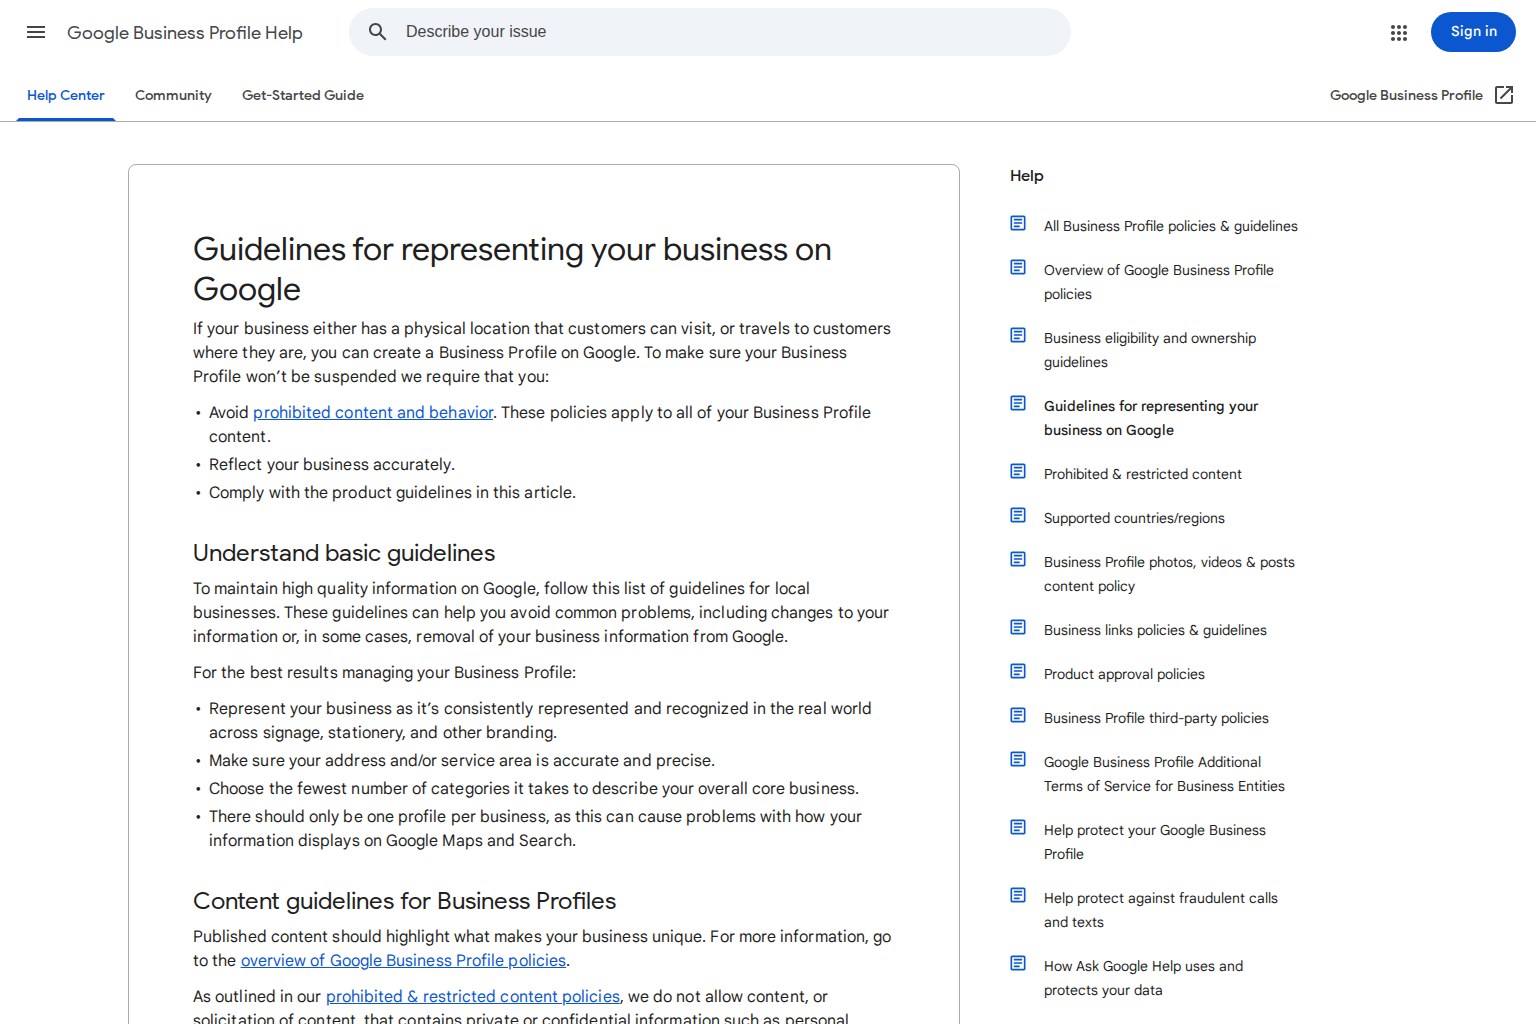Open the Product approval policies article
The height and width of the screenshot is (1024, 1536).
pyautogui.click(x=1124, y=674)
